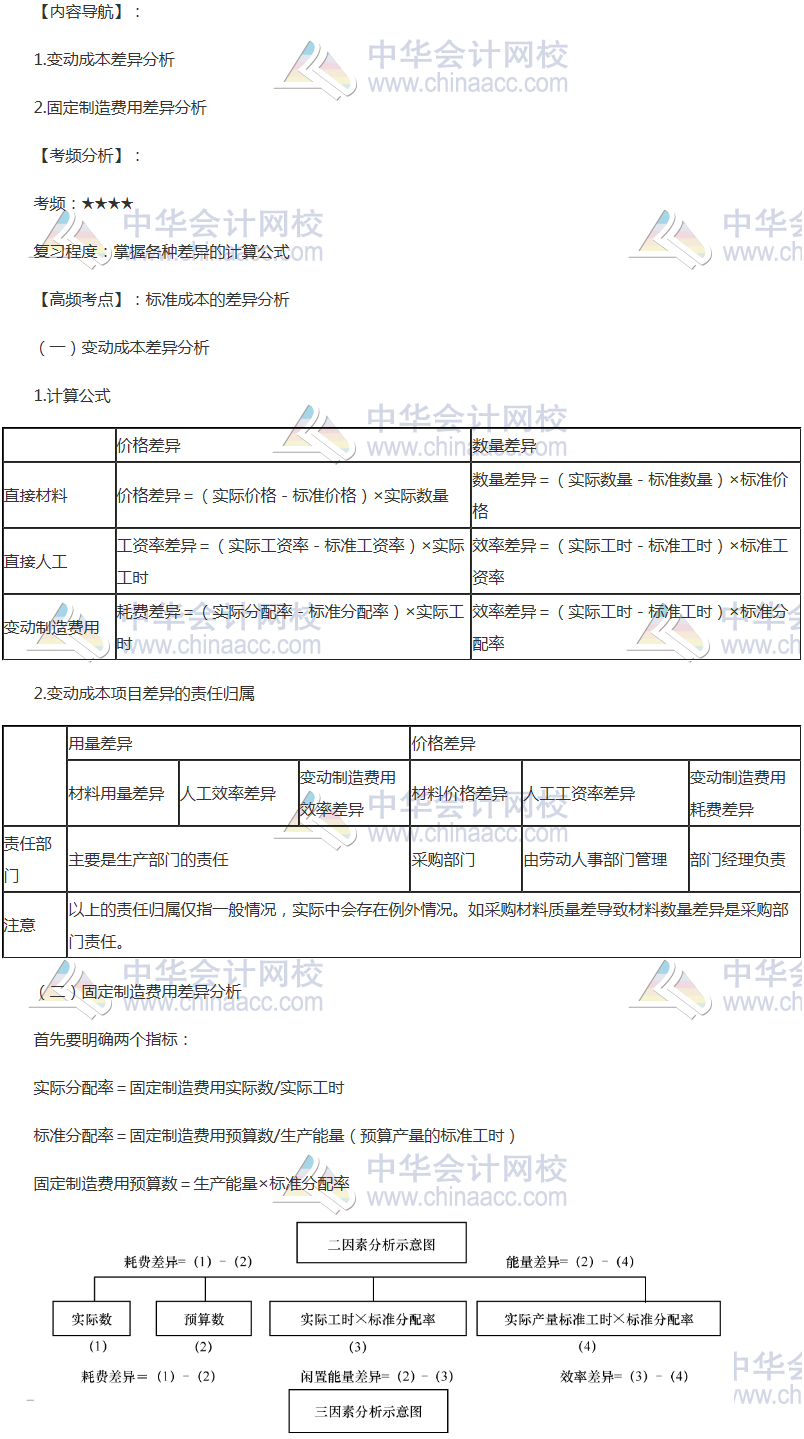Viewport: 804px width, 1439px height.
Task: Click the 考频 four-star rating
Action: 106,204
